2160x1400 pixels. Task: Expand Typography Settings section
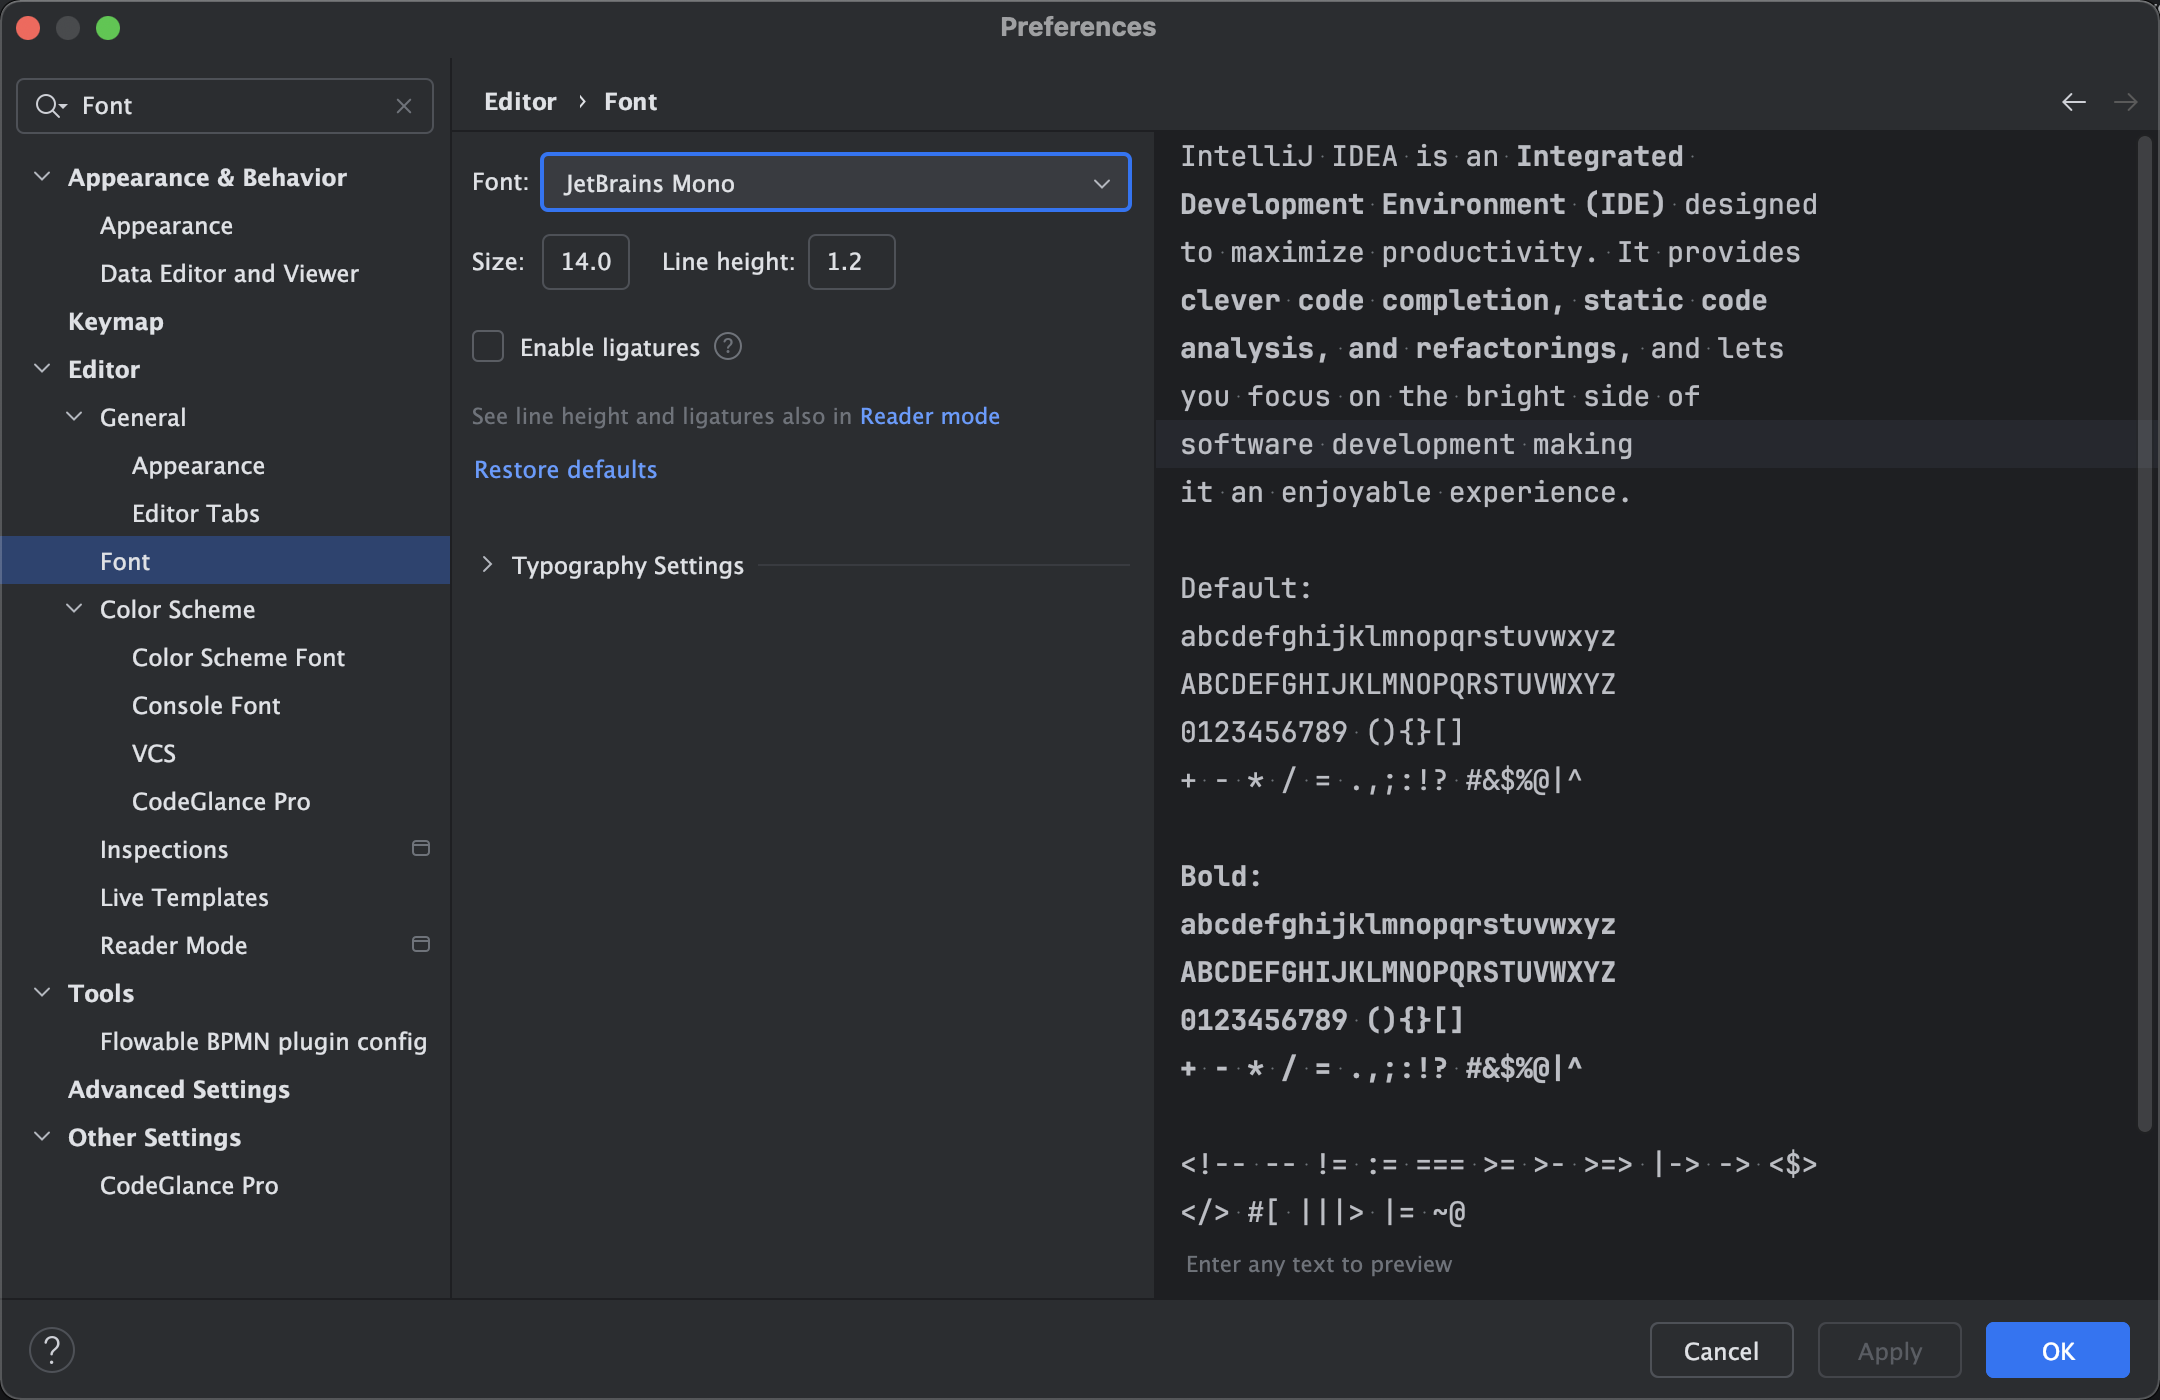coord(487,565)
